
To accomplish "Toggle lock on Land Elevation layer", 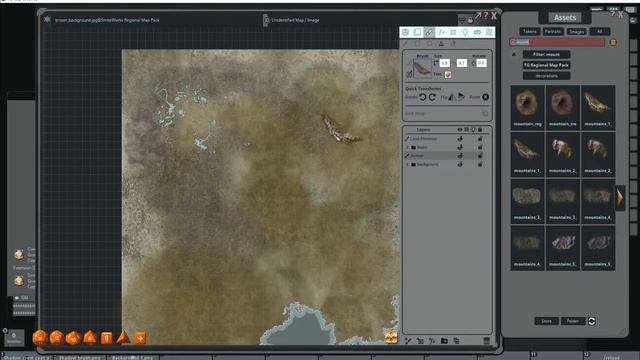I will tap(480, 139).
